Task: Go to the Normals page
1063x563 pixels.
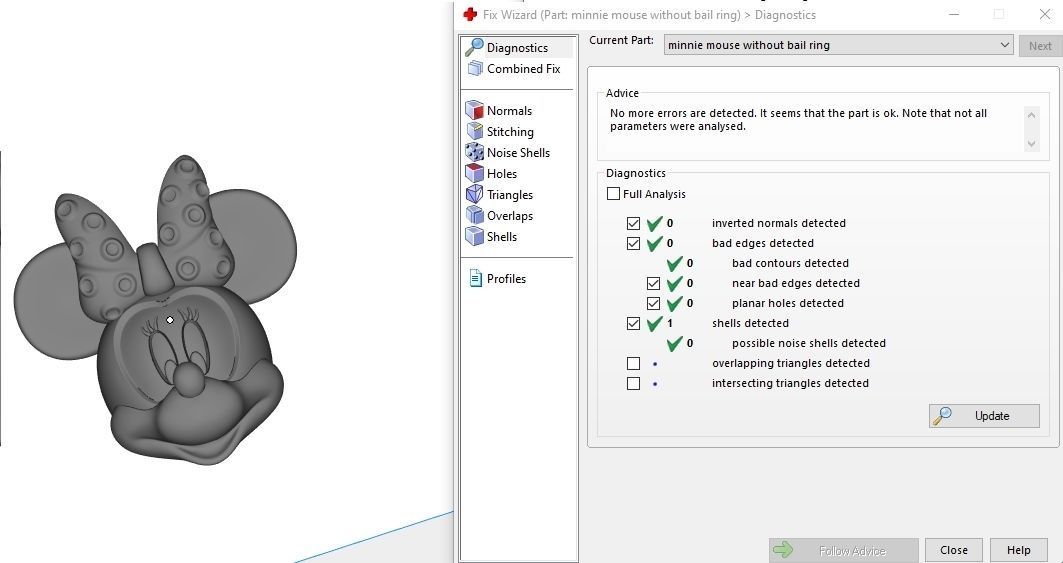Action: [509, 111]
